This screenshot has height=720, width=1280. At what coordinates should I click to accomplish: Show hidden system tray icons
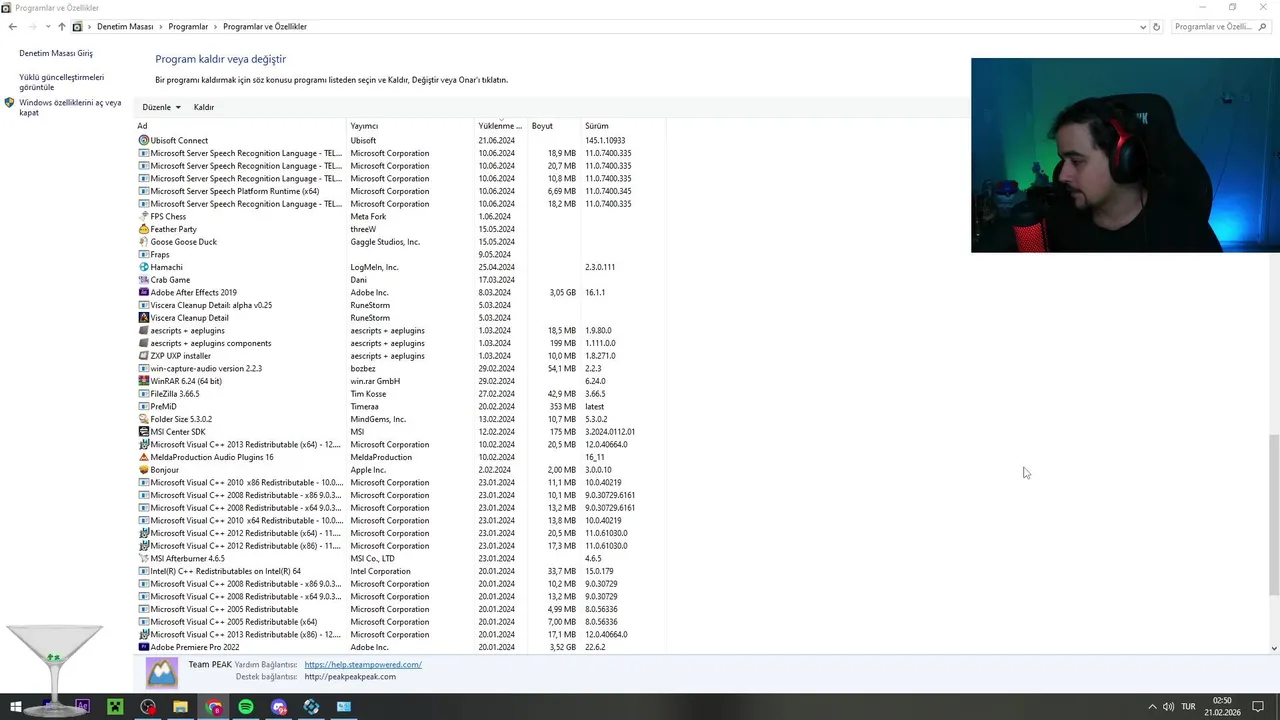(x=1152, y=707)
